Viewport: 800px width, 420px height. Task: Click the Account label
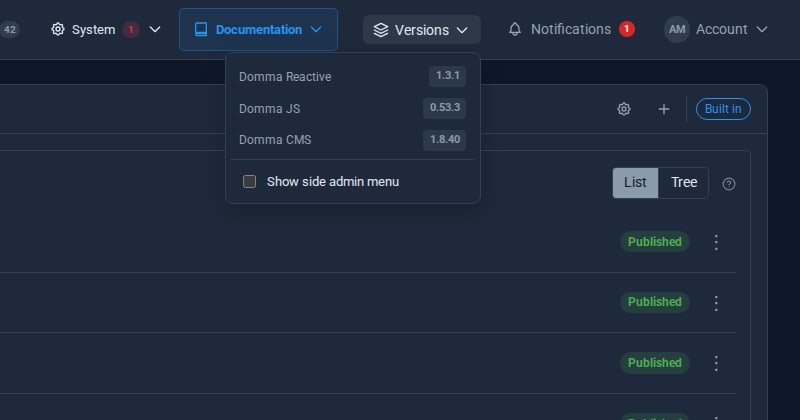721,29
